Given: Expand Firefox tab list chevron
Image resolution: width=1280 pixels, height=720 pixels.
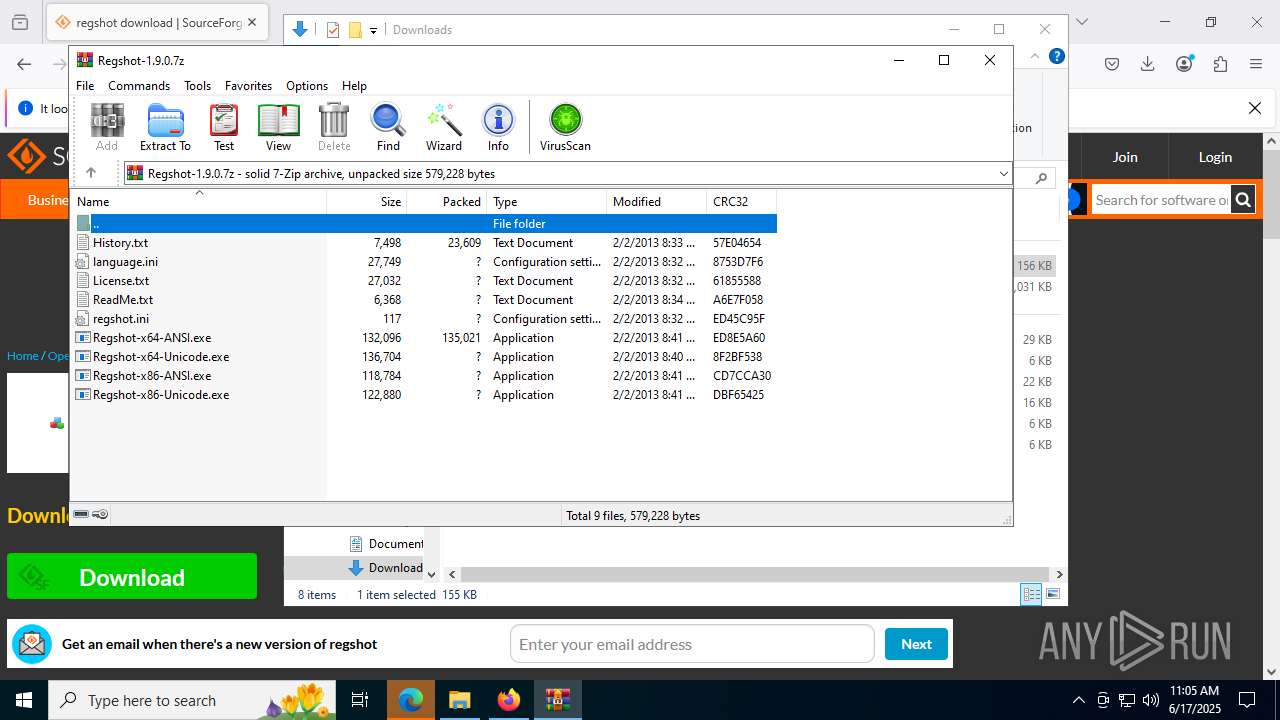Looking at the screenshot, I should click(x=1081, y=22).
